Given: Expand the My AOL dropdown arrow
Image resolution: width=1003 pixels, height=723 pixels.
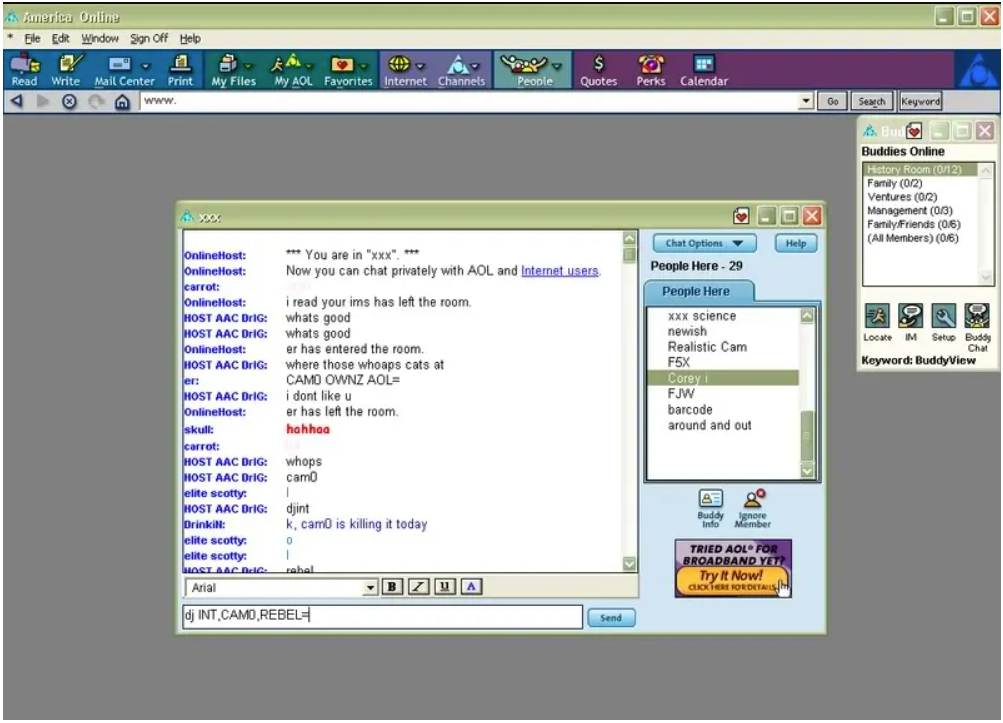Looking at the screenshot, I should point(309,66).
